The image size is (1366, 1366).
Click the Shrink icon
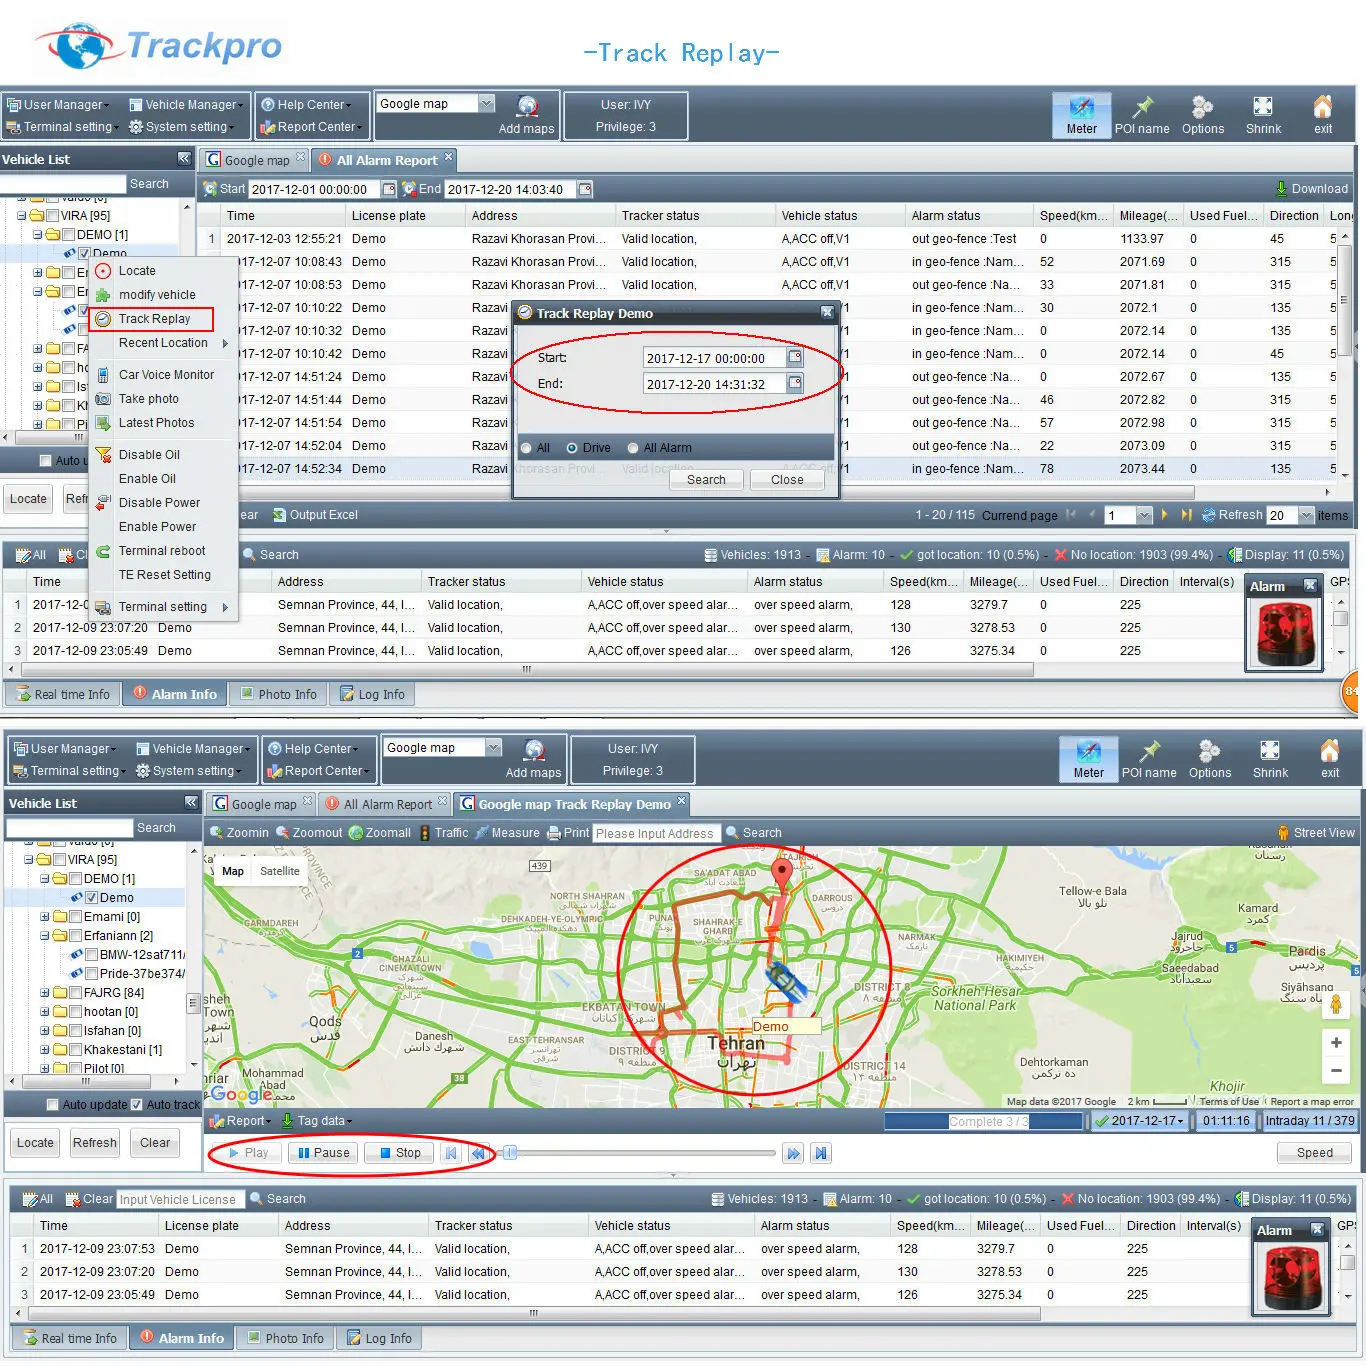pyautogui.click(x=1263, y=113)
